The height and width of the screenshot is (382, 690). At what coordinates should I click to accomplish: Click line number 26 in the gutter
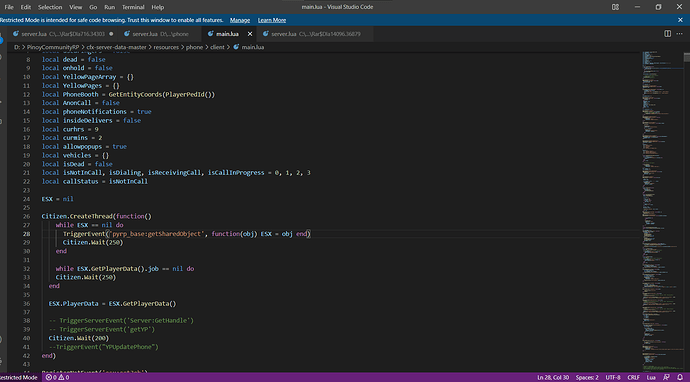point(26,216)
